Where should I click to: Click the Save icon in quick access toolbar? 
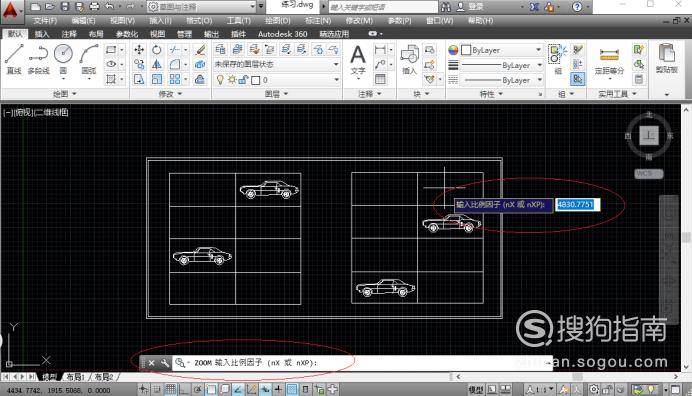65,7
